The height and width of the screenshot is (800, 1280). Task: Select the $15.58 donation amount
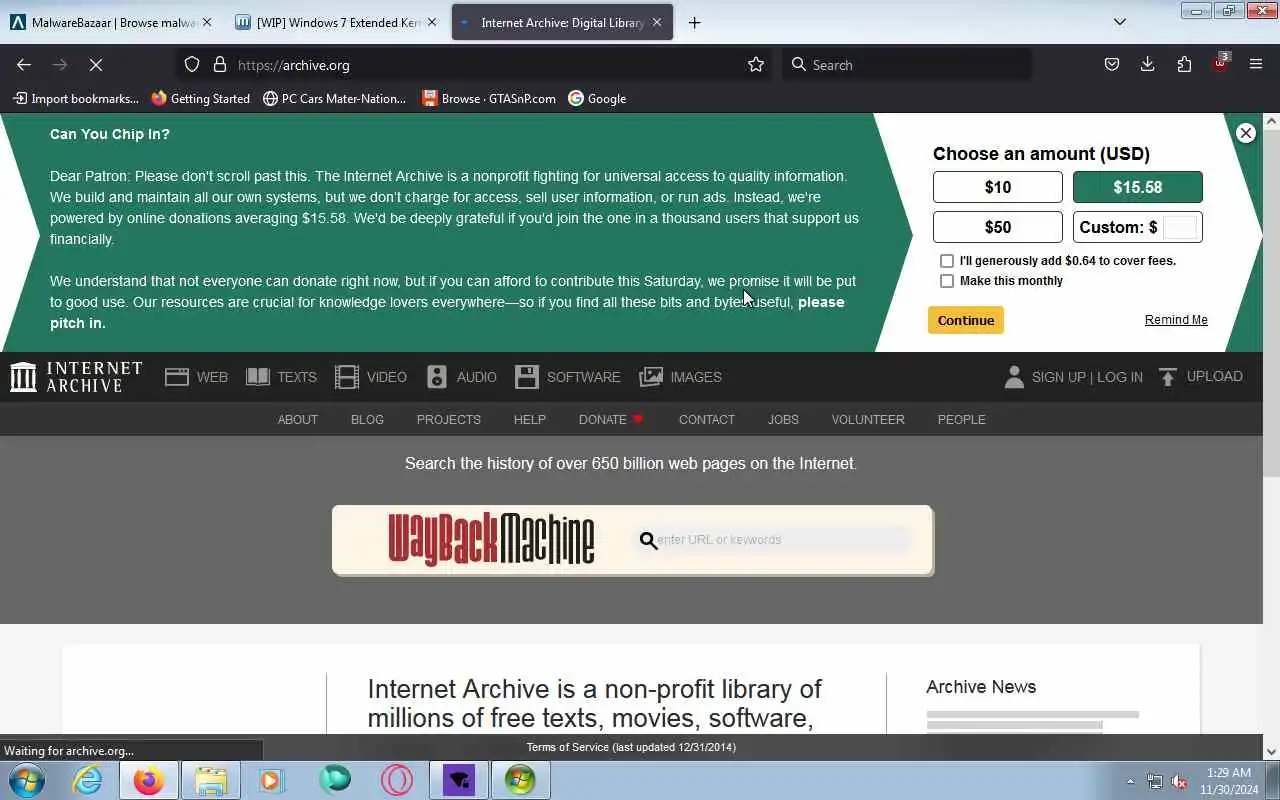point(1138,187)
